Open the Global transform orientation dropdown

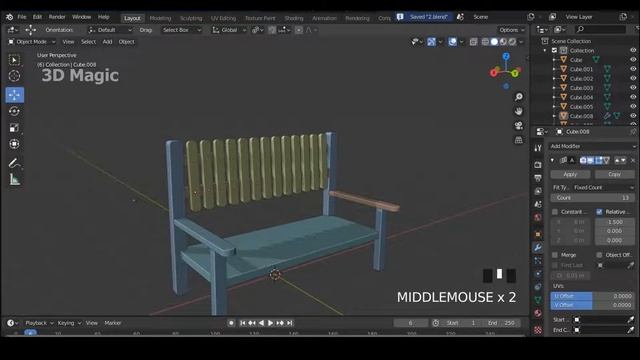[229, 30]
